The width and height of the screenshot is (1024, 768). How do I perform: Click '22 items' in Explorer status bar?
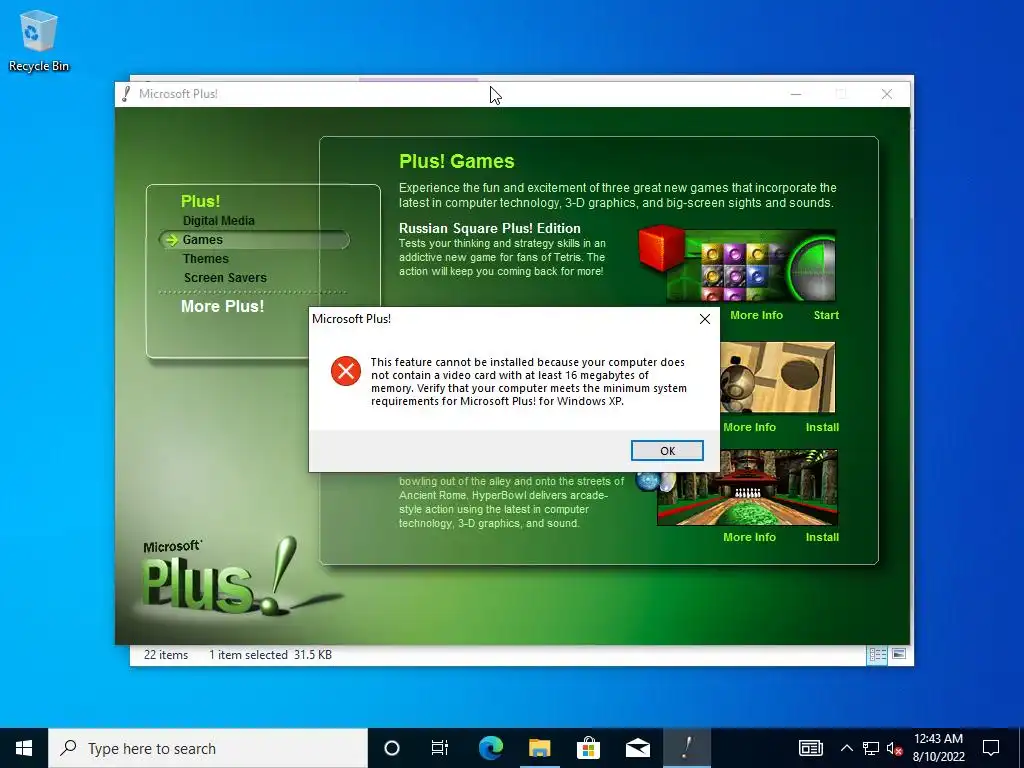[x=166, y=655]
